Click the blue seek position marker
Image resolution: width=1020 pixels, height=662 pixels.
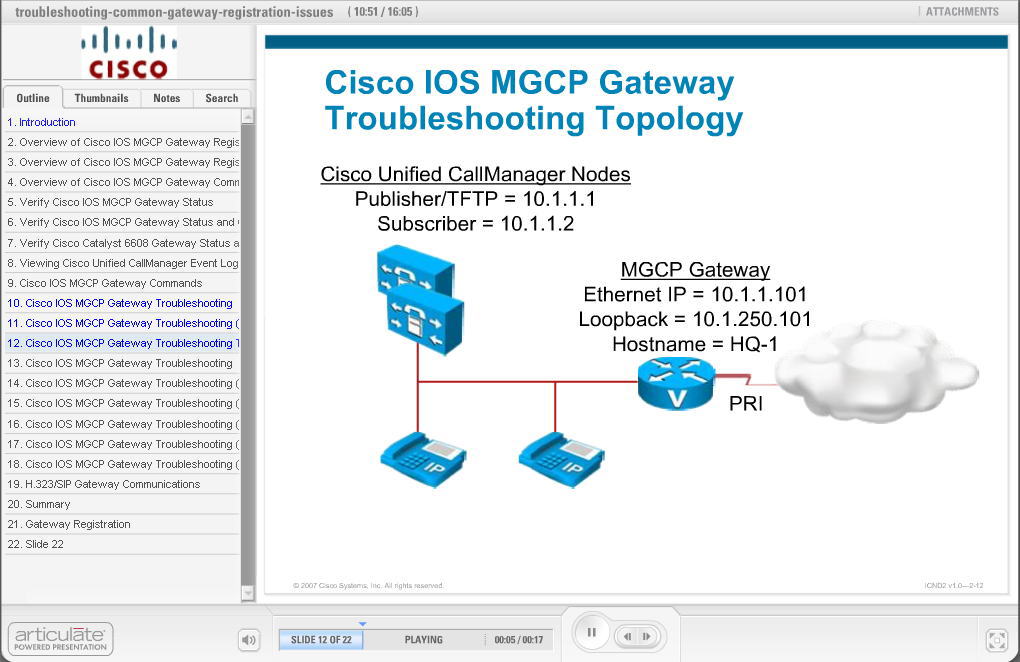point(362,624)
